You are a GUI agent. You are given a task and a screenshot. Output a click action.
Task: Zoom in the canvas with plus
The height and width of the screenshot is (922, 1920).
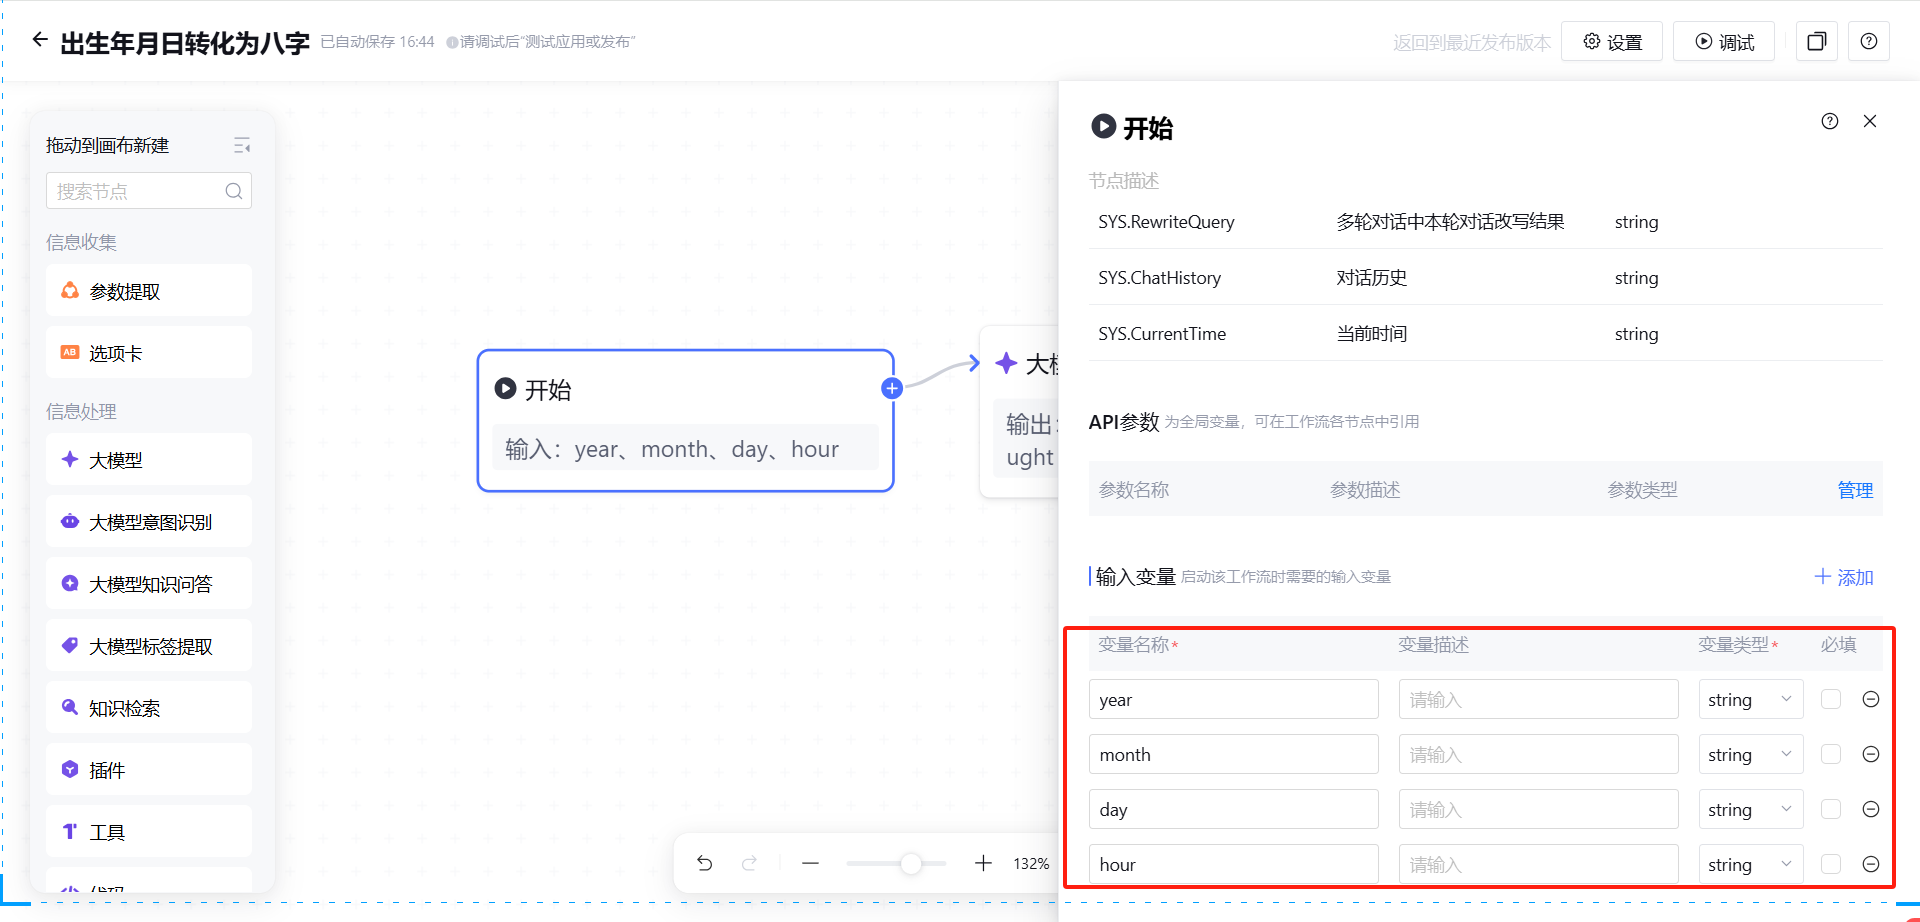pyautogui.click(x=983, y=863)
